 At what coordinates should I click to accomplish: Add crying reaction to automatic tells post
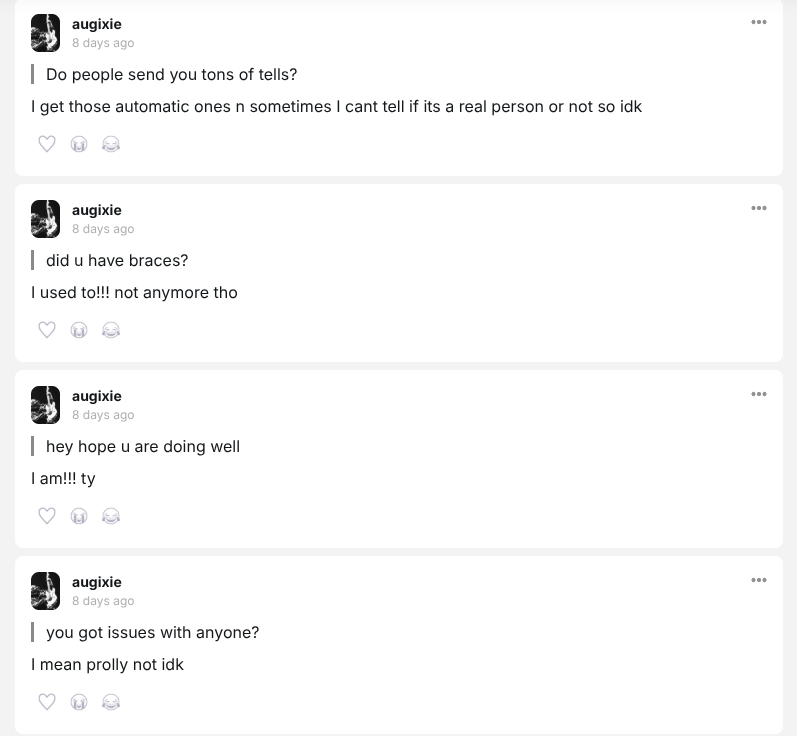[79, 144]
